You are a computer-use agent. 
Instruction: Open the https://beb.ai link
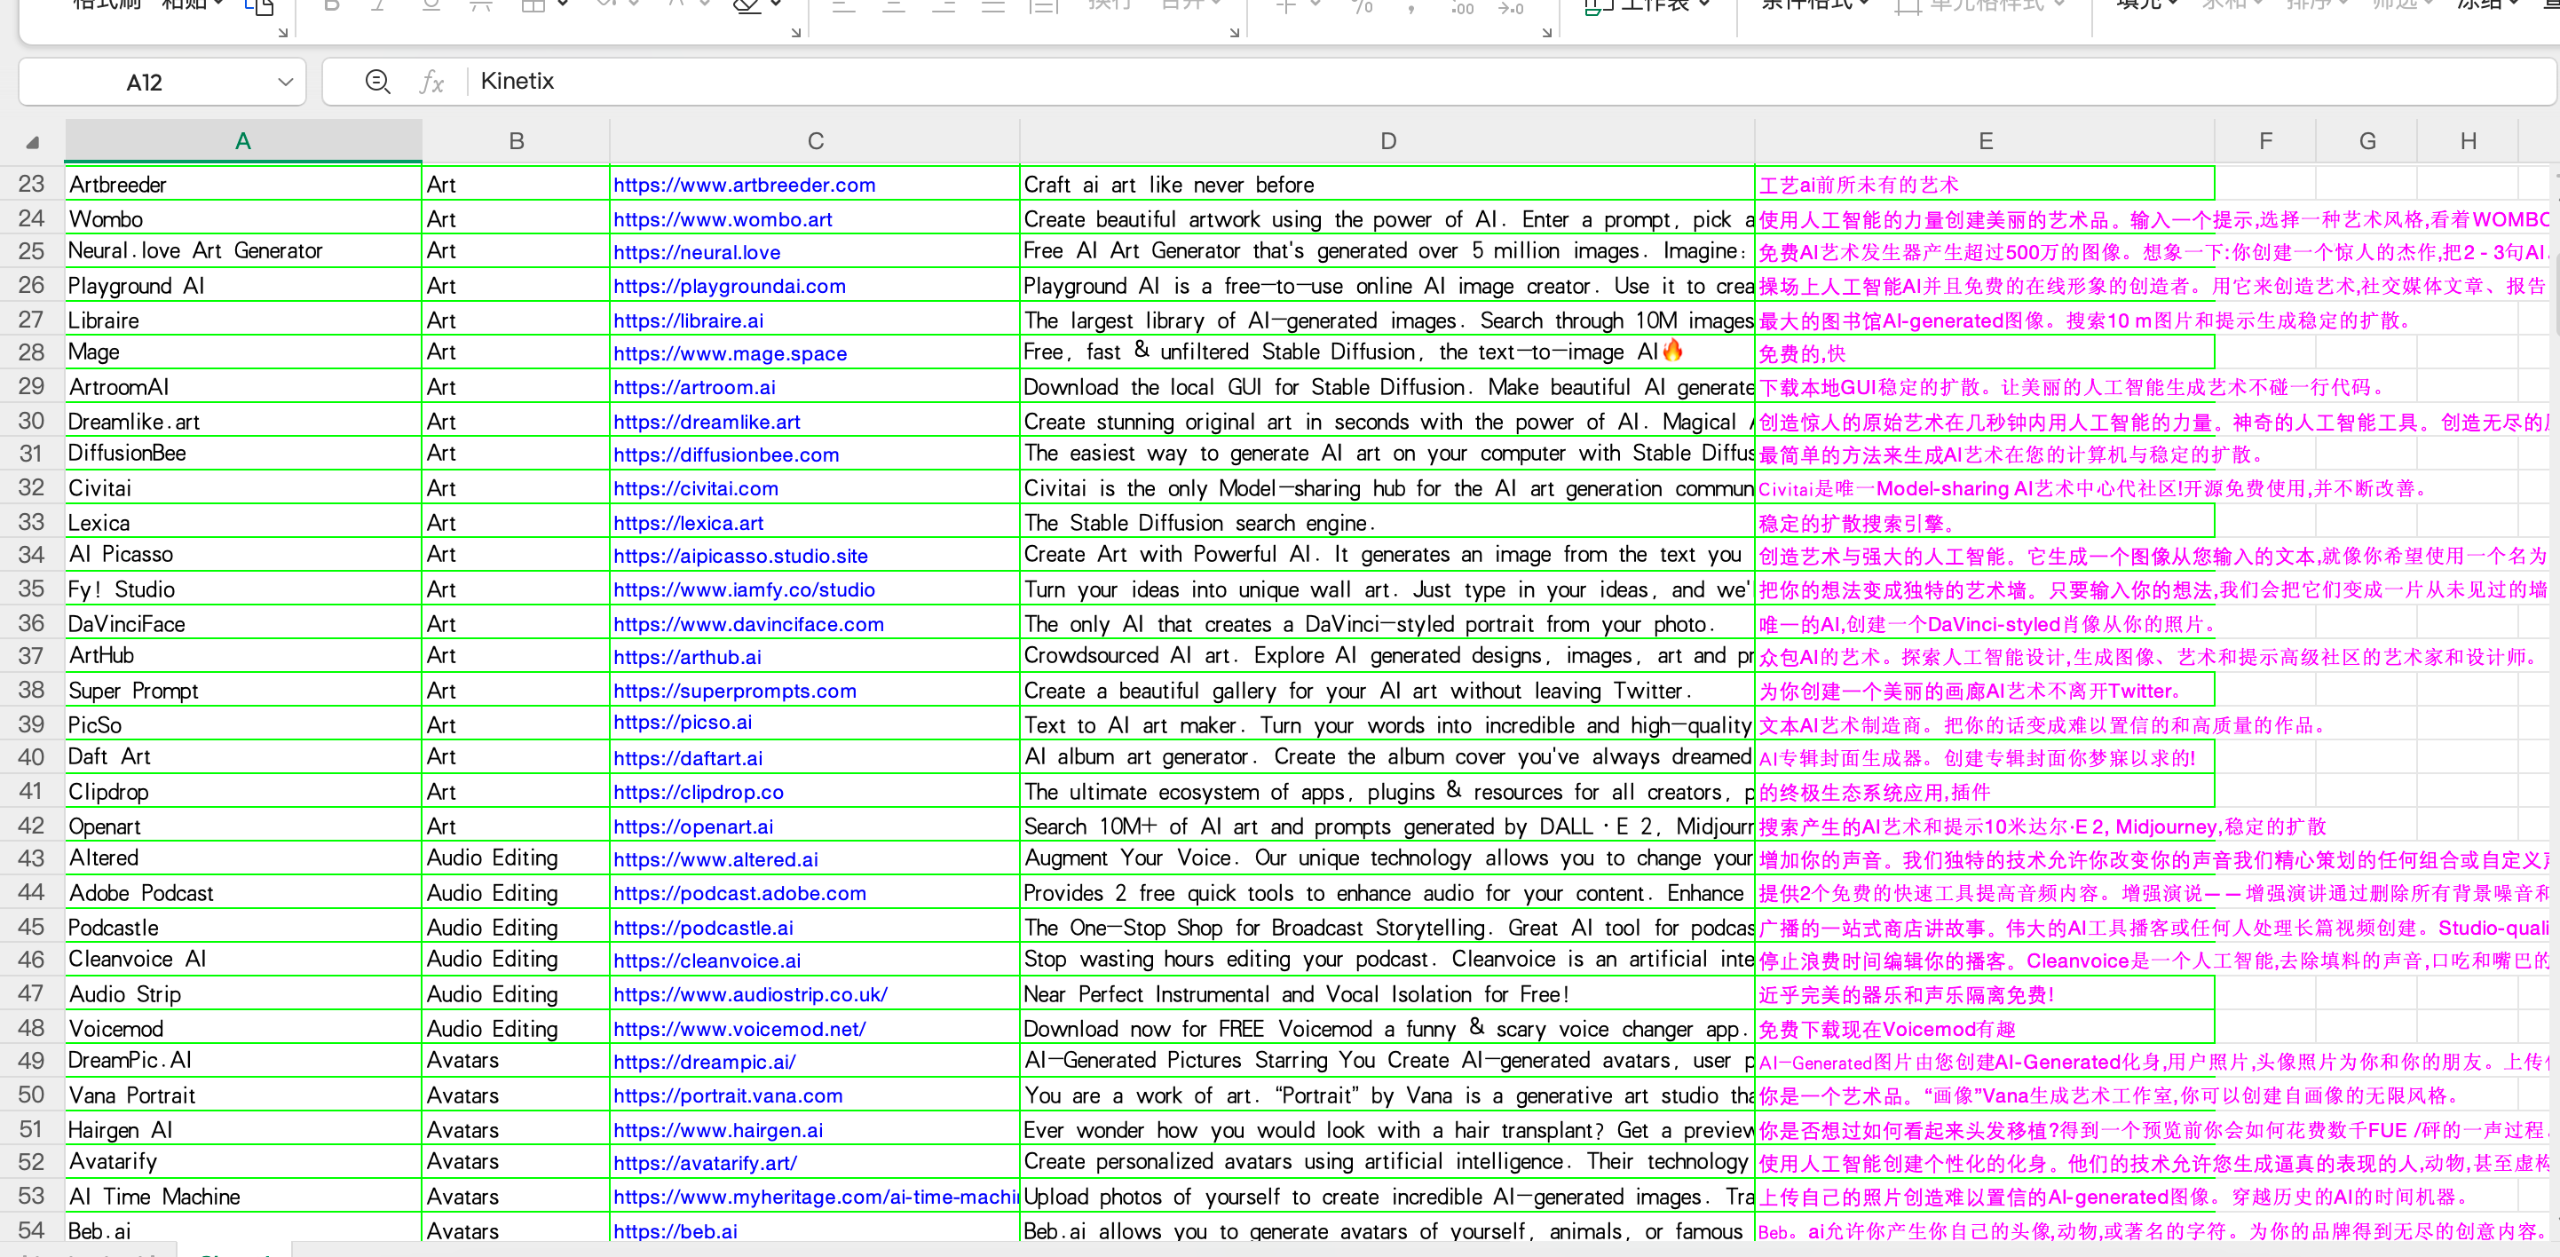click(675, 1231)
